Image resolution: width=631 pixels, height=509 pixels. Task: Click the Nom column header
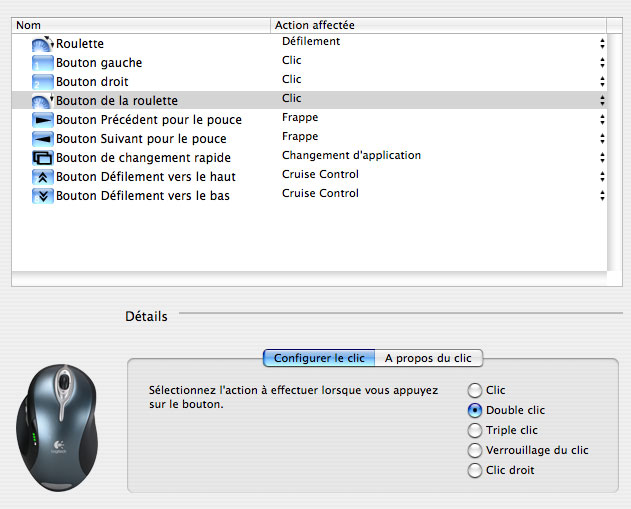(140, 24)
